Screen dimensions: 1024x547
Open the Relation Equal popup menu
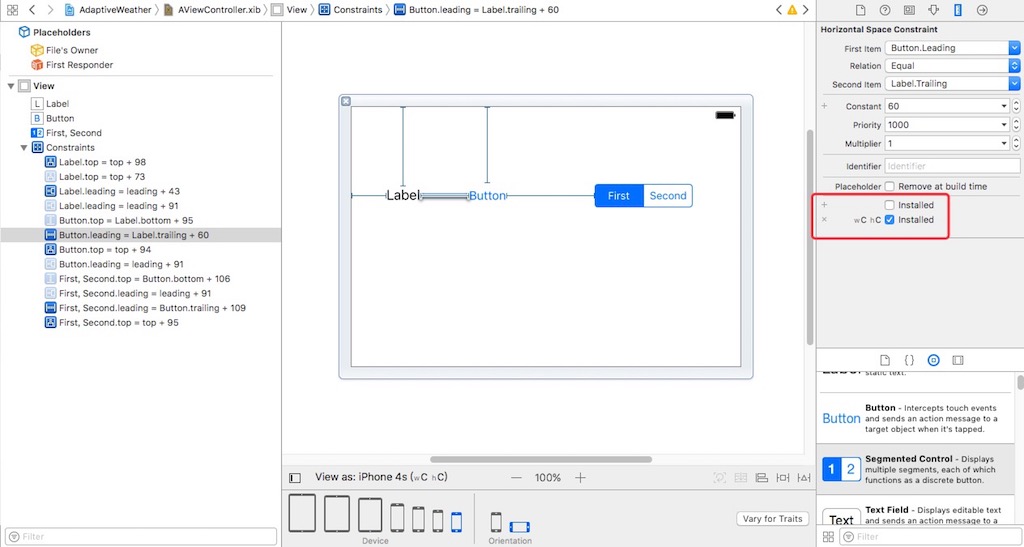(951, 66)
